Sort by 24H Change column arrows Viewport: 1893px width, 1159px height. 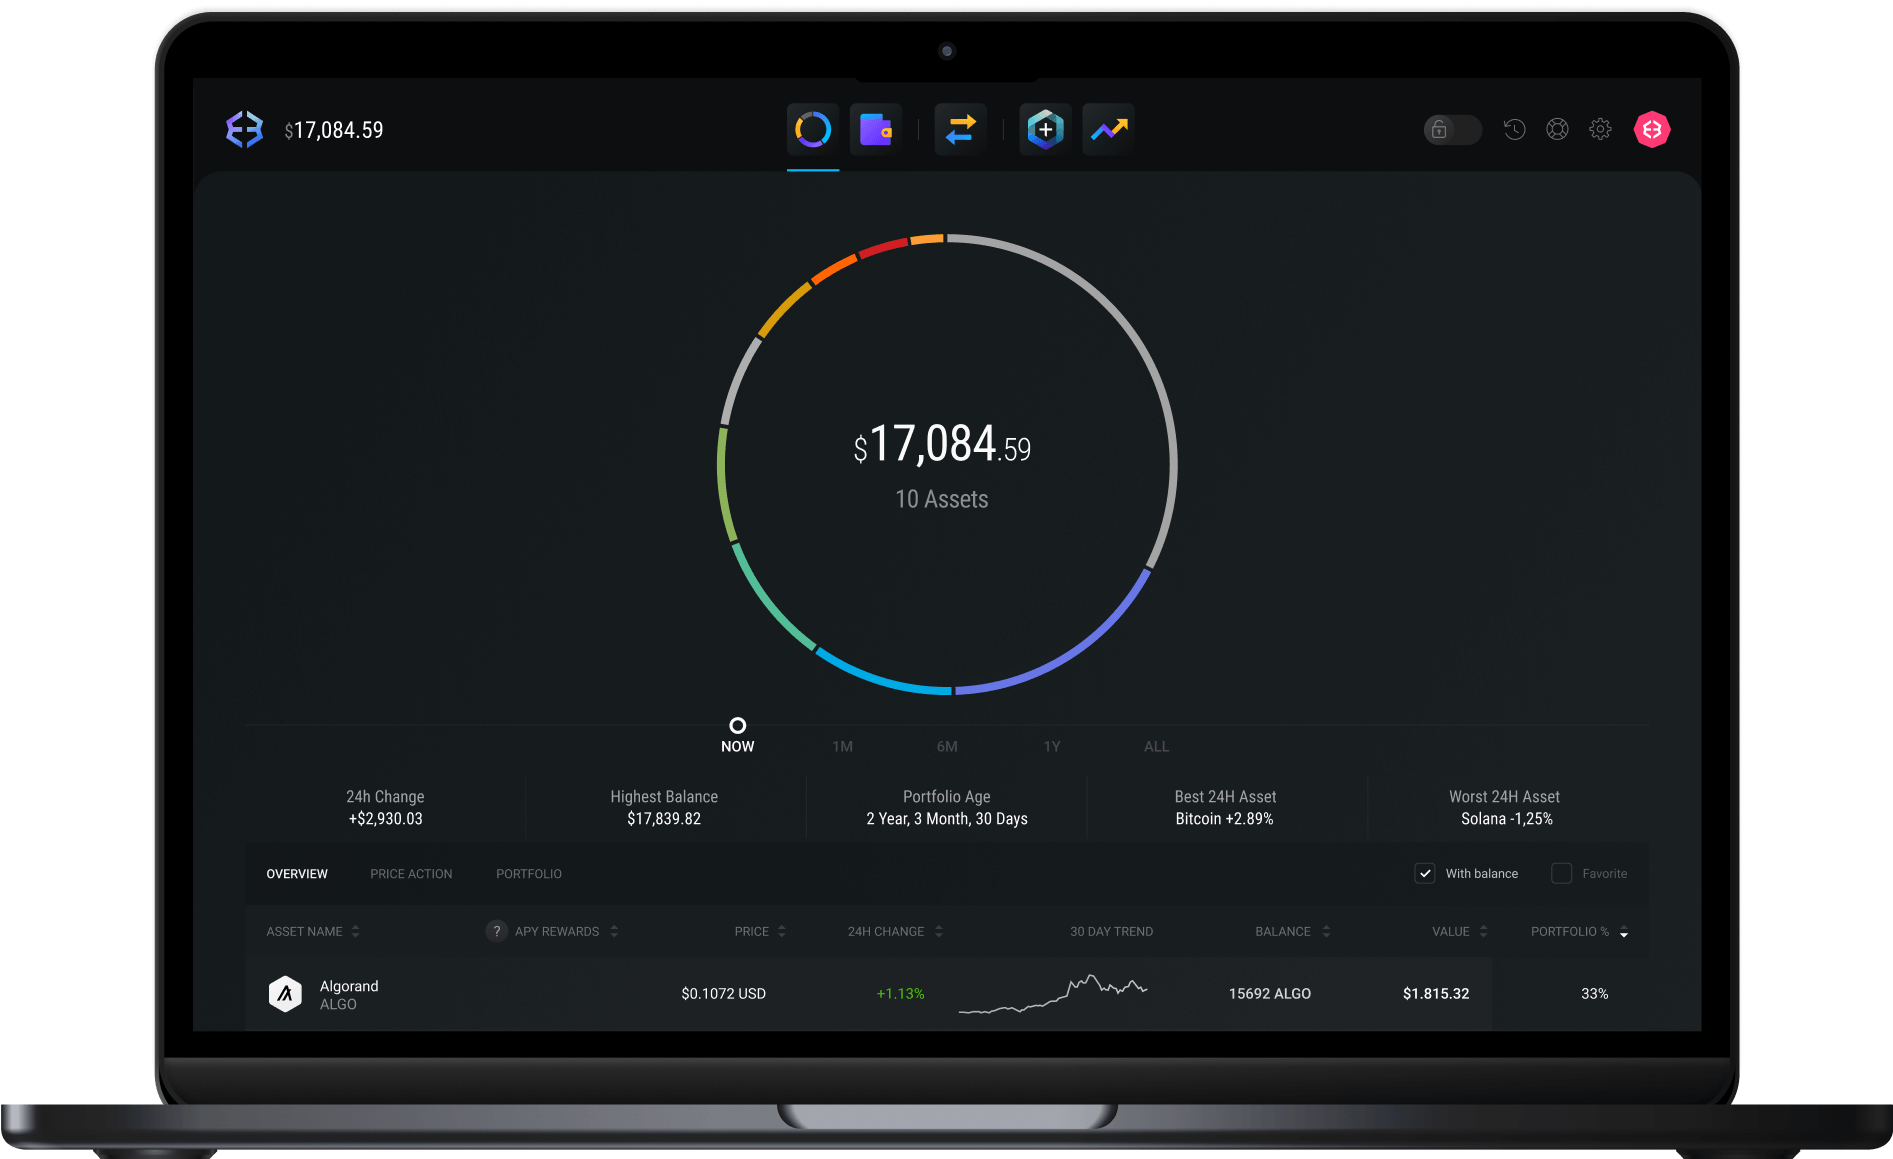click(x=938, y=931)
